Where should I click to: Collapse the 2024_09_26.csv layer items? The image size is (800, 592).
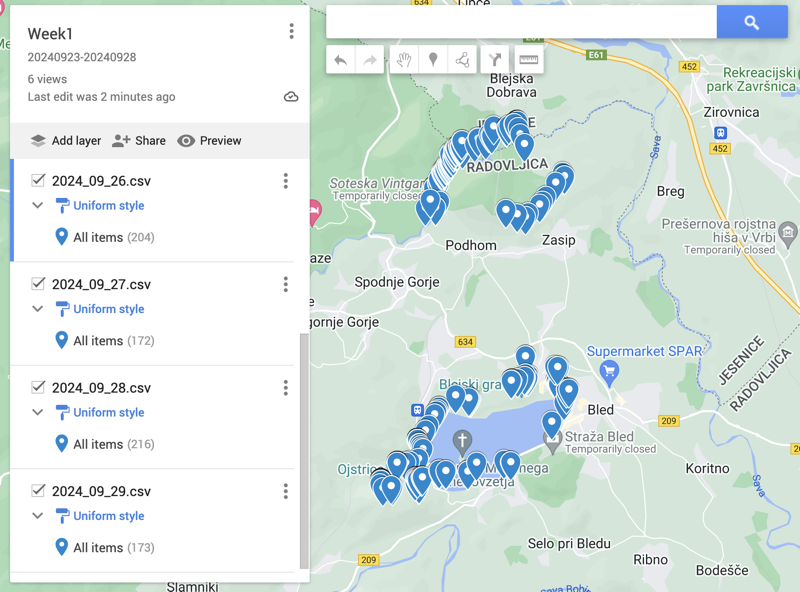coord(38,206)
